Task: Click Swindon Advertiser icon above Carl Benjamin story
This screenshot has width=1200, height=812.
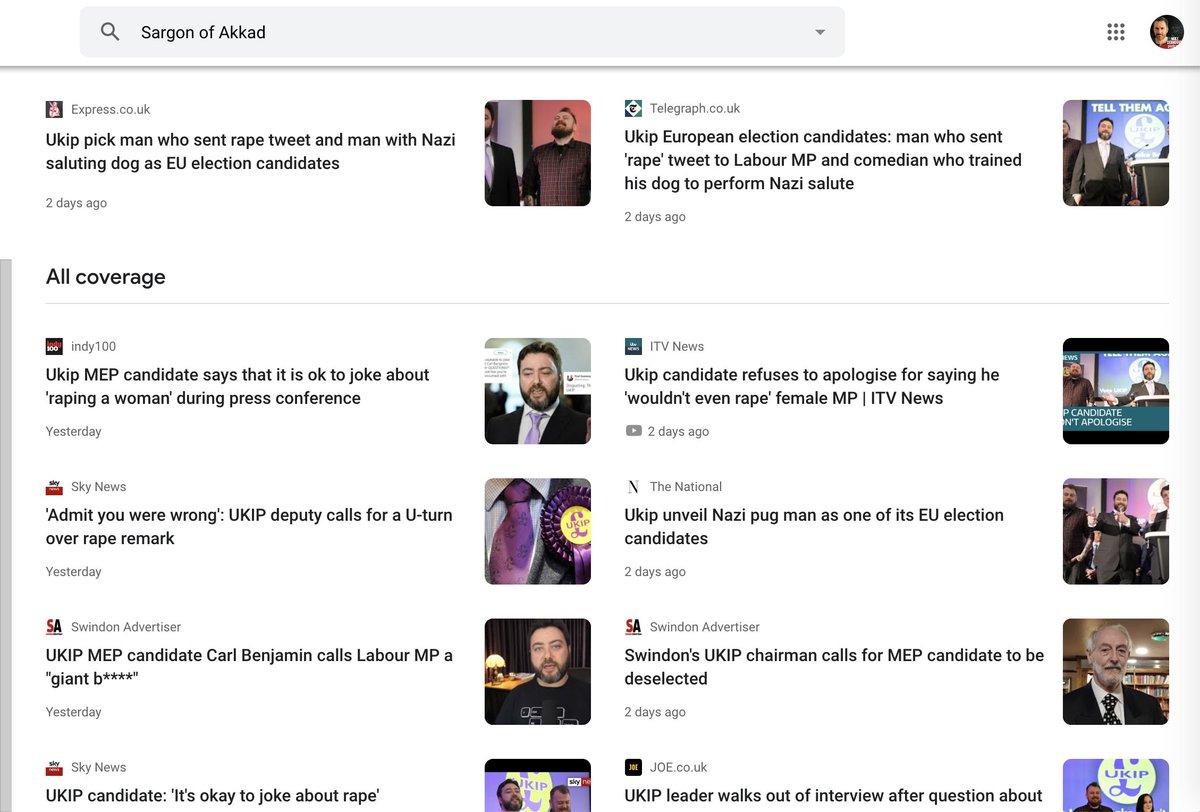Action: click(54, 627)
